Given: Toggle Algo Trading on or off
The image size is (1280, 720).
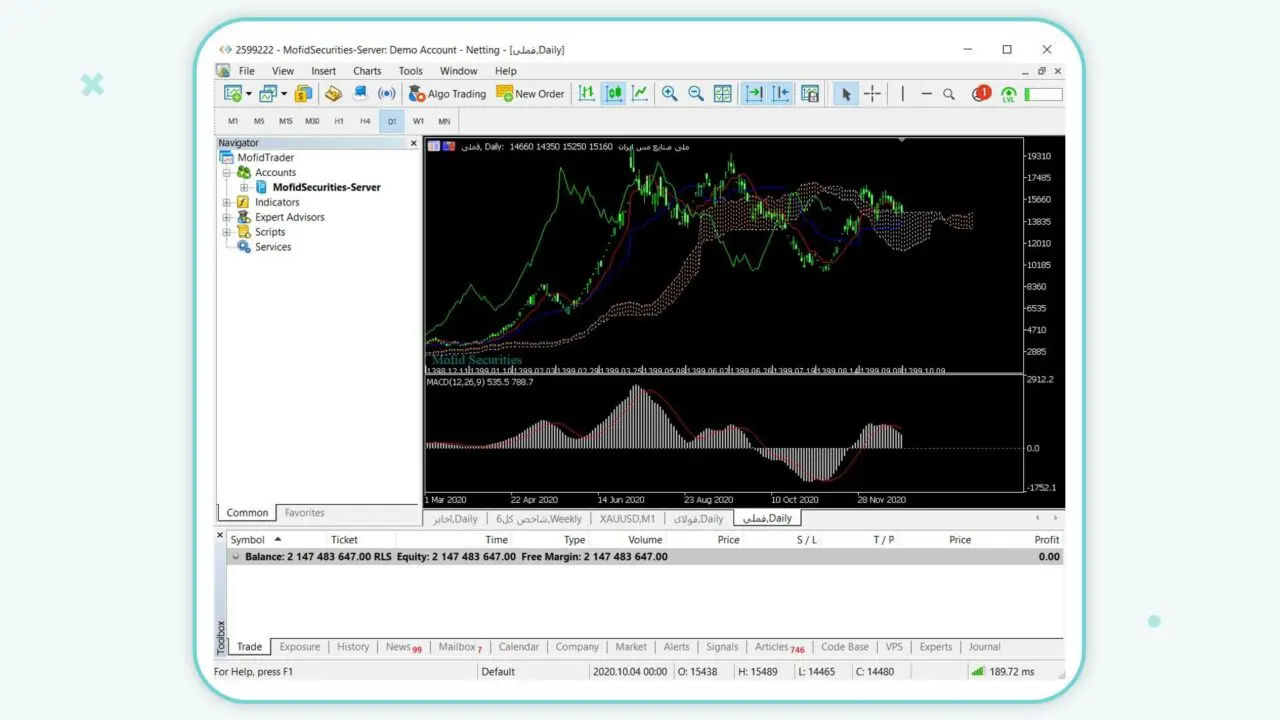Looking at the screenshot, I should [x=447, y=94].
